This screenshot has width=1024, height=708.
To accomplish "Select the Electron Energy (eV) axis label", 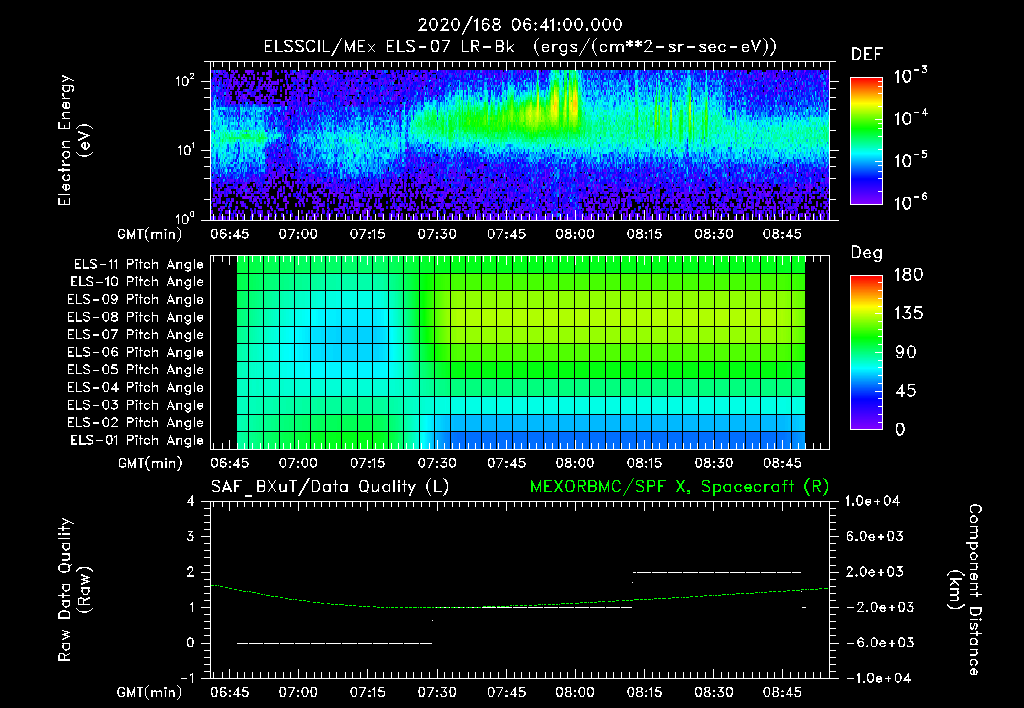I will pos(74,140).
